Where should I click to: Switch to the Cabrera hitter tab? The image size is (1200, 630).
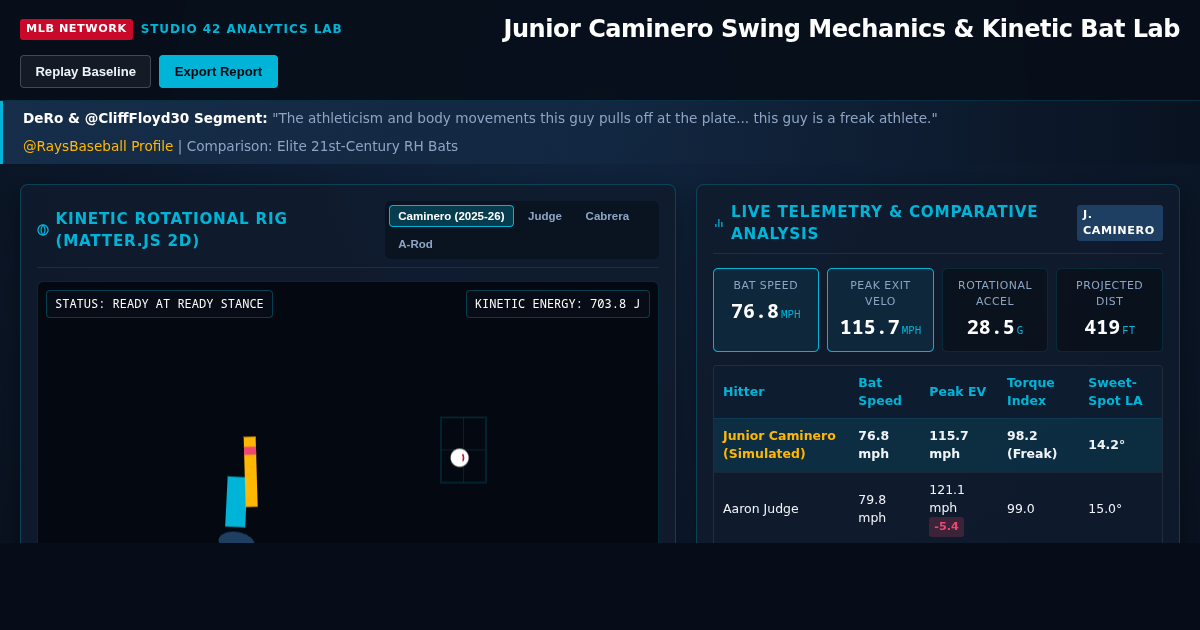point(607,216)
